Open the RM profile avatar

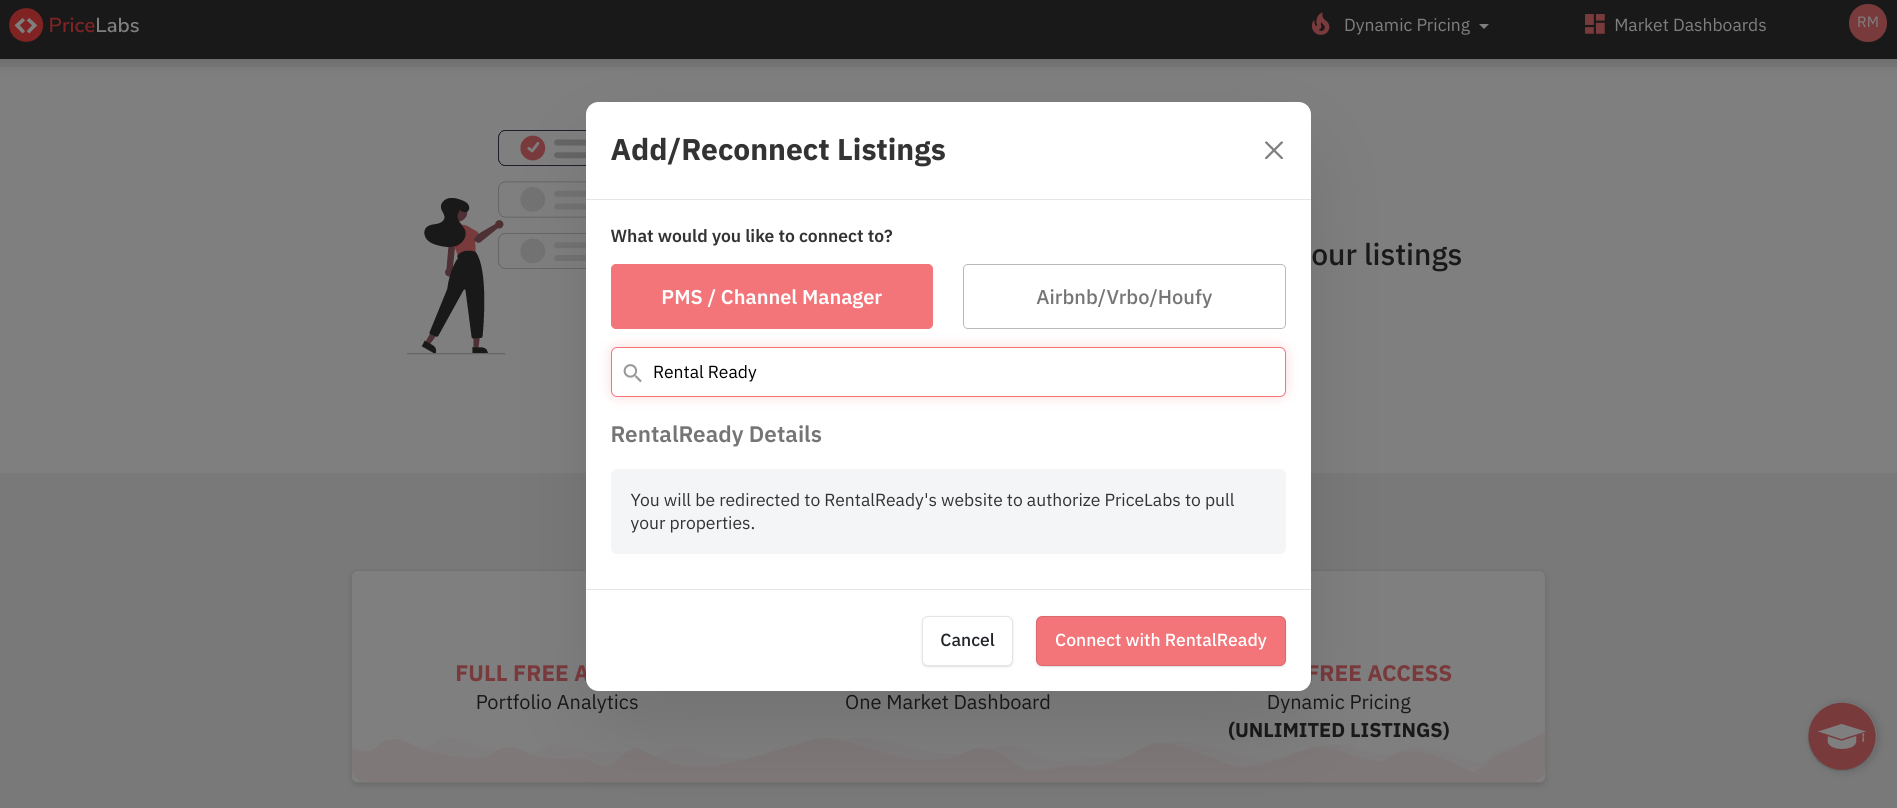(x=1866, y=22)
